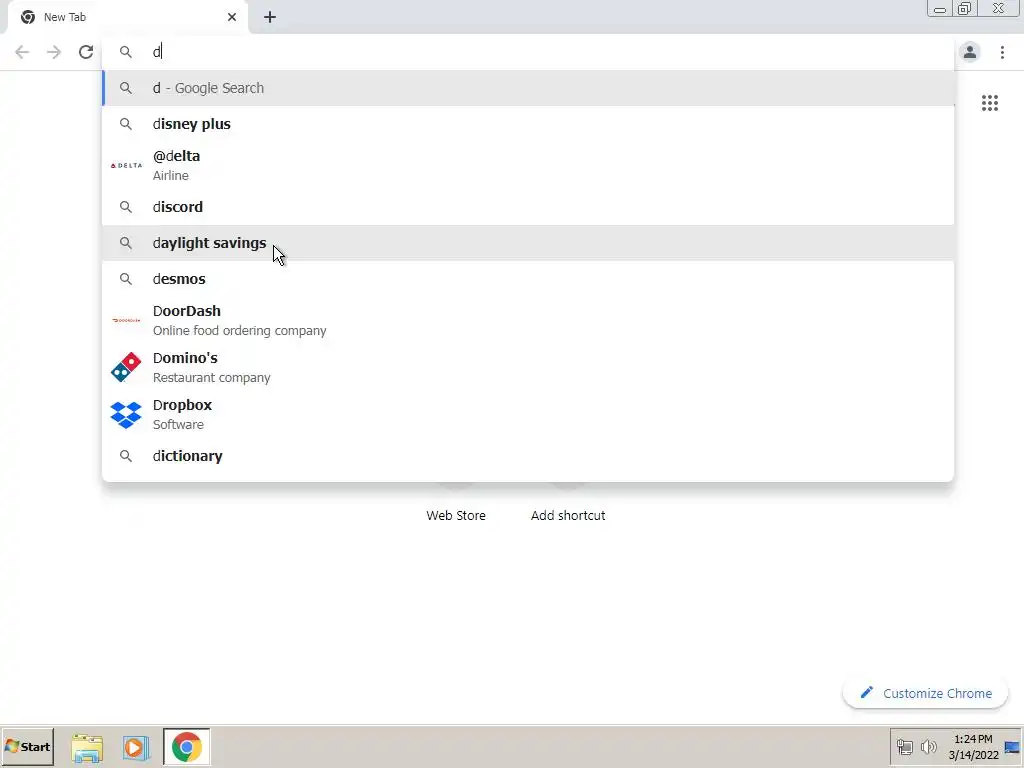Select the 'desmos' suggestion
Viewport: 1024px width, 768px height.
pyautogui.click(x=528, y=279)
